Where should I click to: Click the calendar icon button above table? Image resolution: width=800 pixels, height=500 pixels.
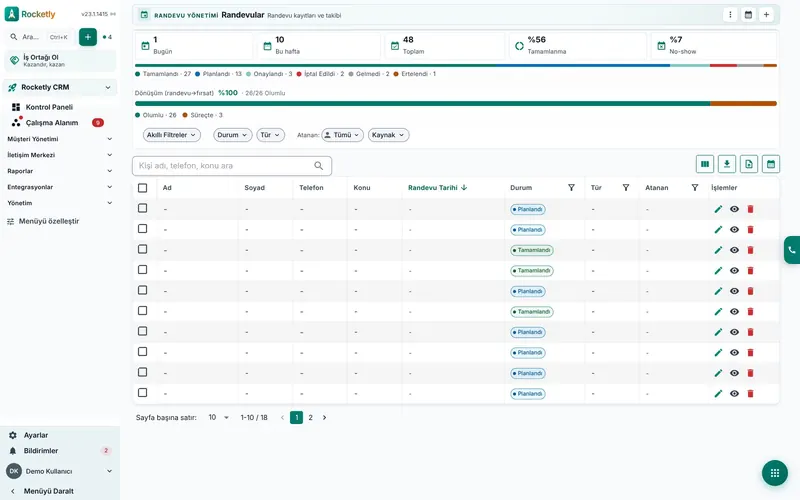(x=770, y=164)
